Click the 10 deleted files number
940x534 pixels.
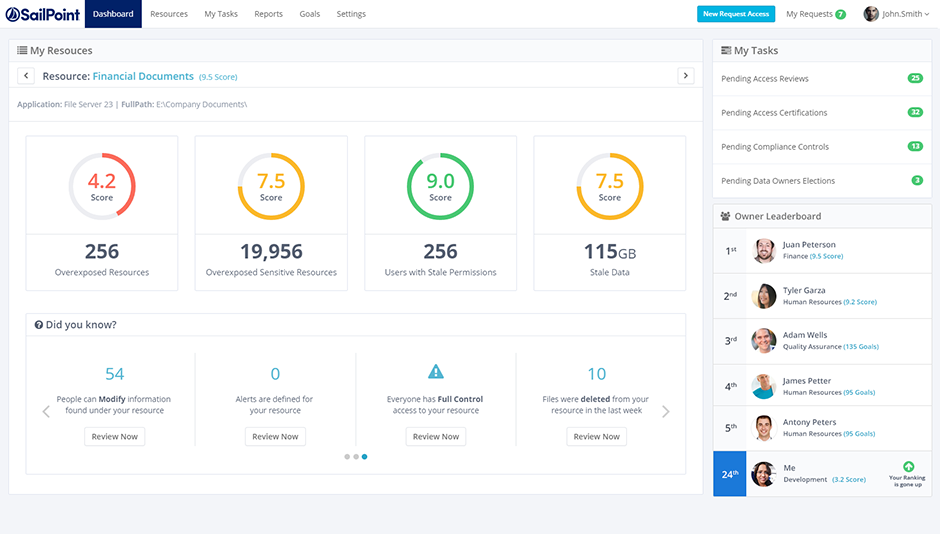pos(596,374)
